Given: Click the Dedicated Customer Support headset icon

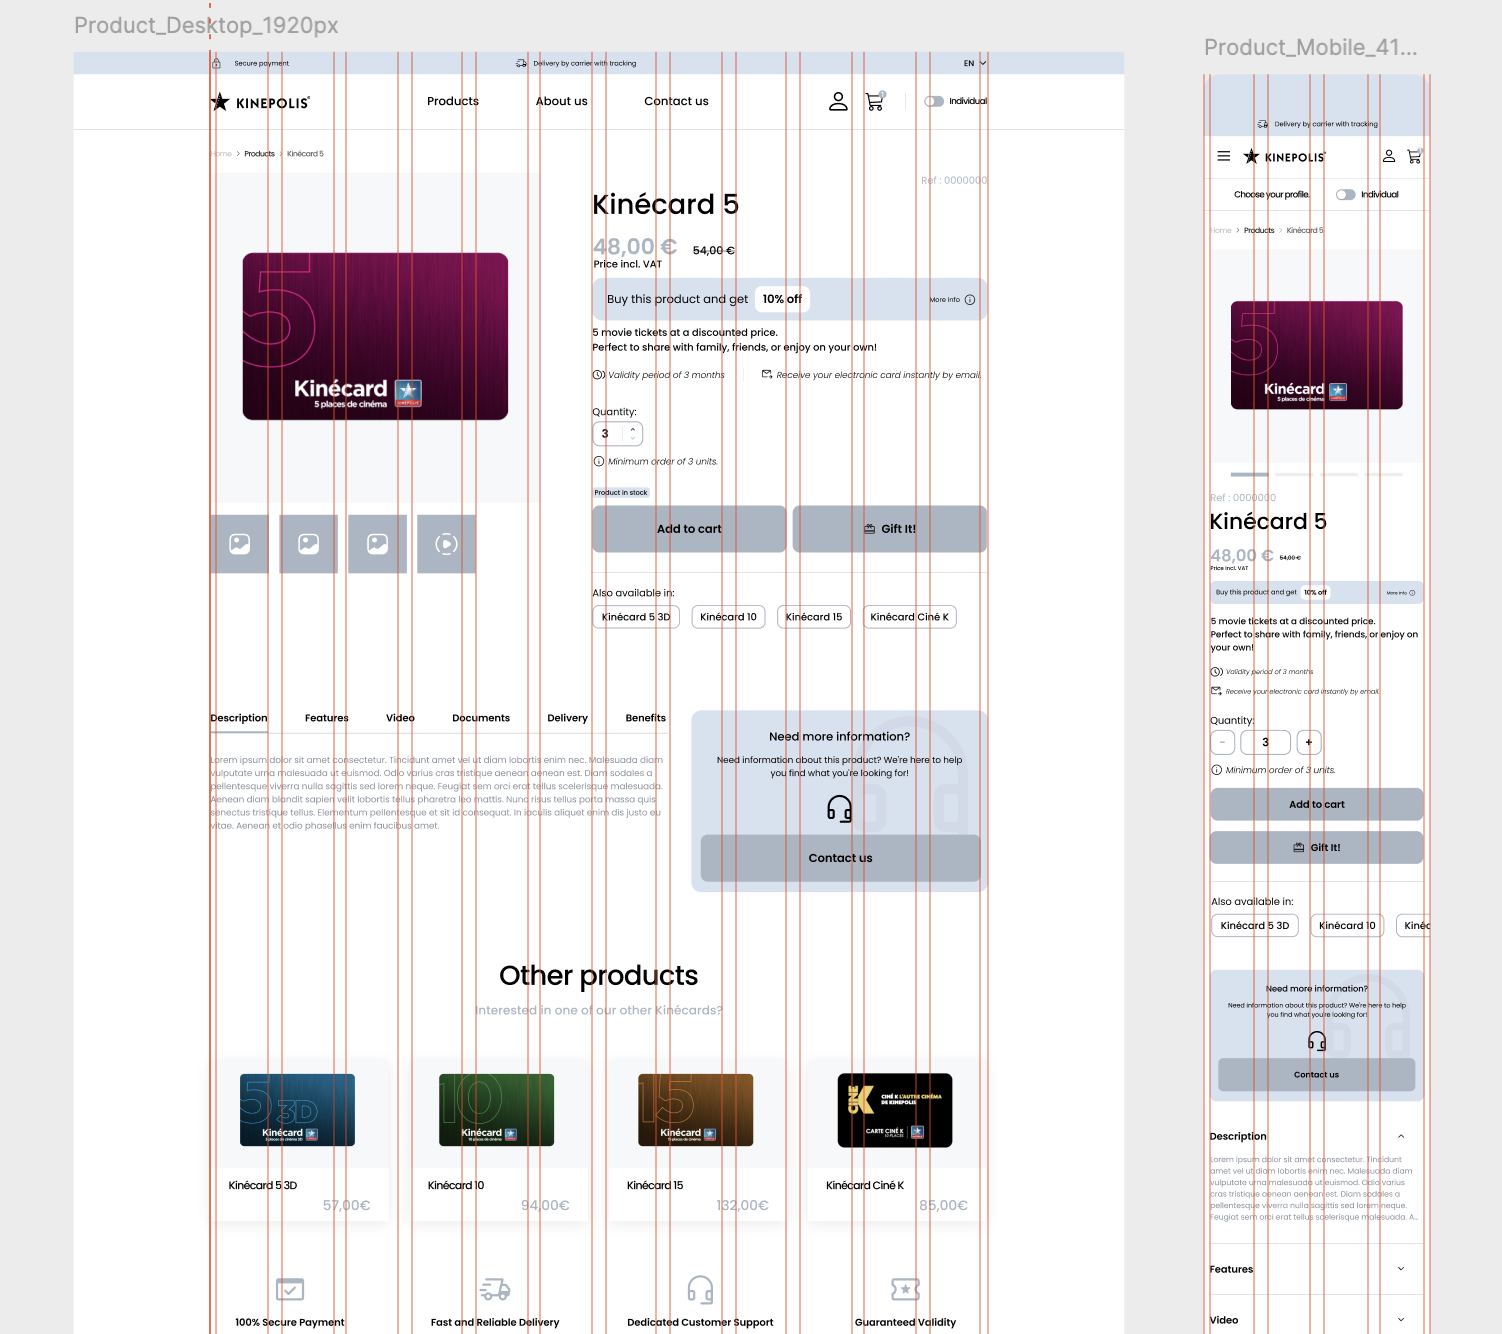Looking at the screenshot, I should [700, 1289].
